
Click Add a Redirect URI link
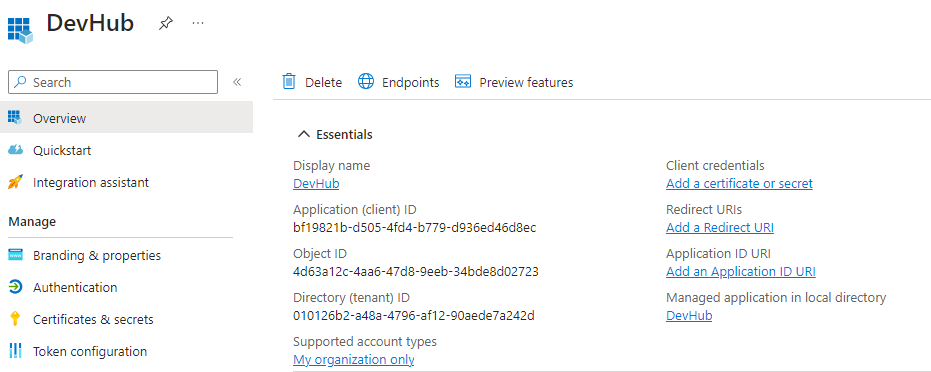coord(720,228)
